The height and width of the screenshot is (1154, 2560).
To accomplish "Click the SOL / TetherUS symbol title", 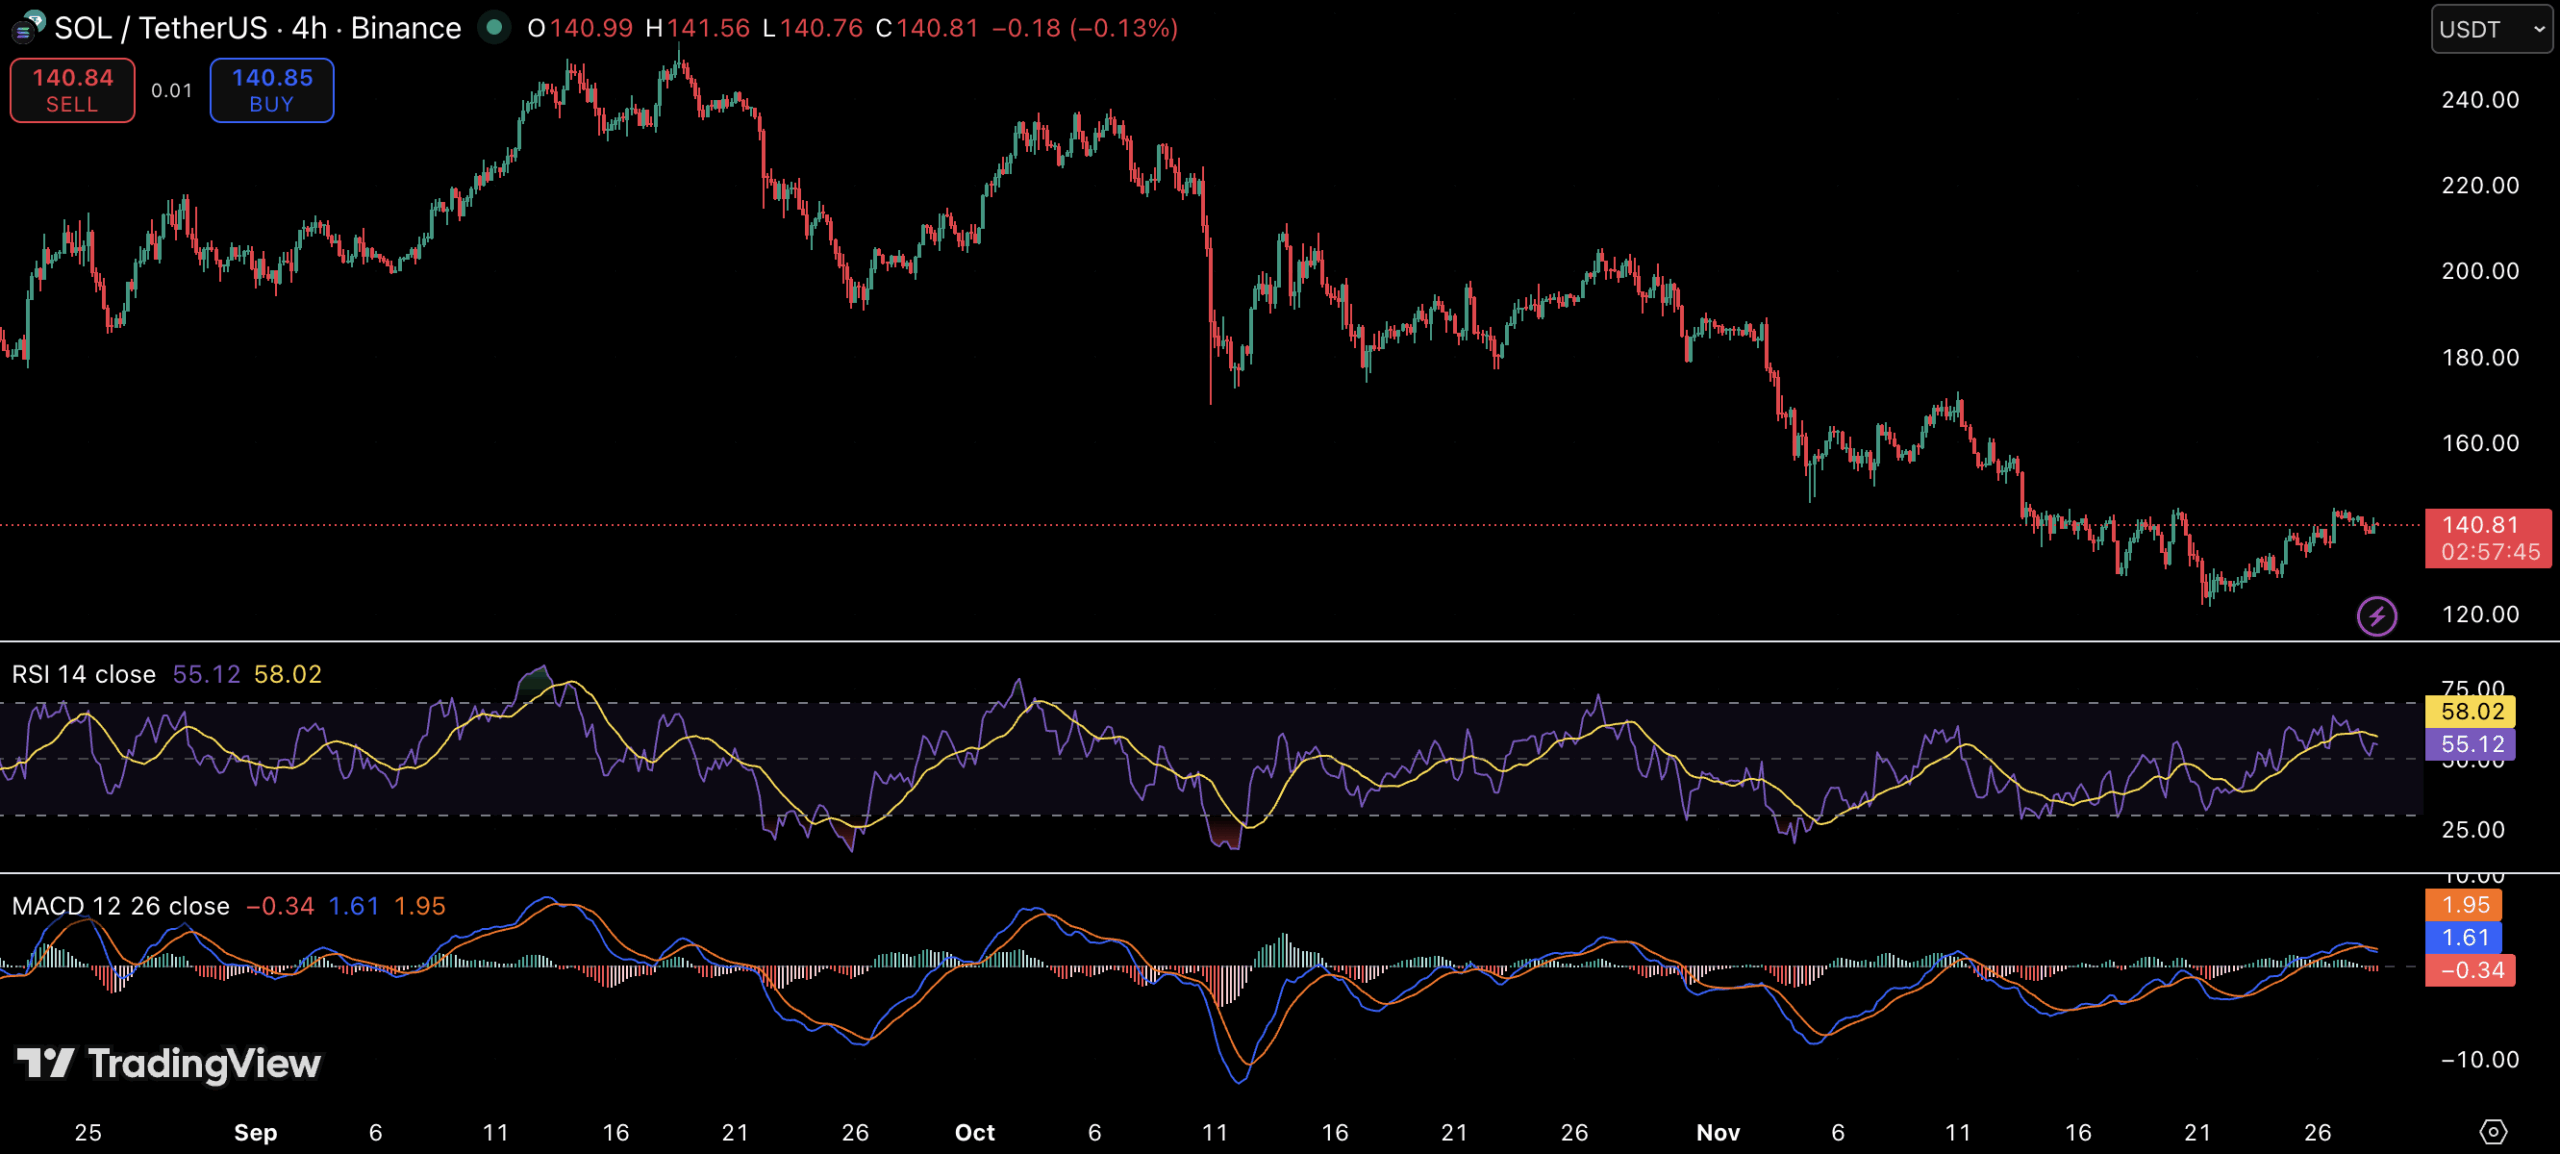I will [x=160, y=28].
